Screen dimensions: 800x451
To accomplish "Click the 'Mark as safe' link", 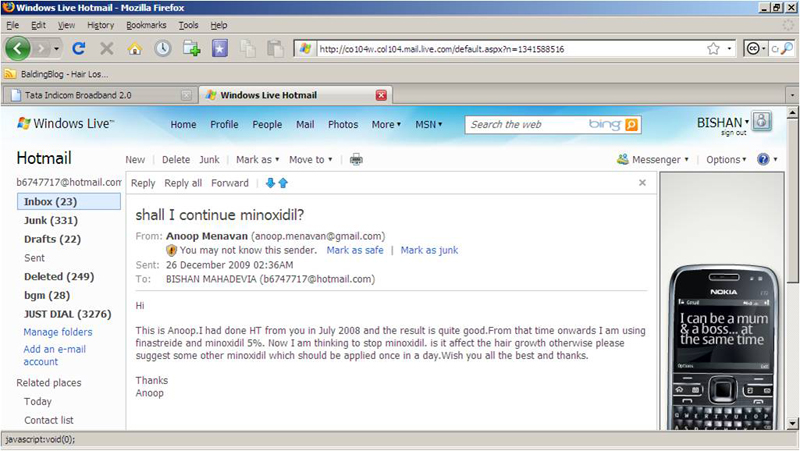I will click(354, 250).
